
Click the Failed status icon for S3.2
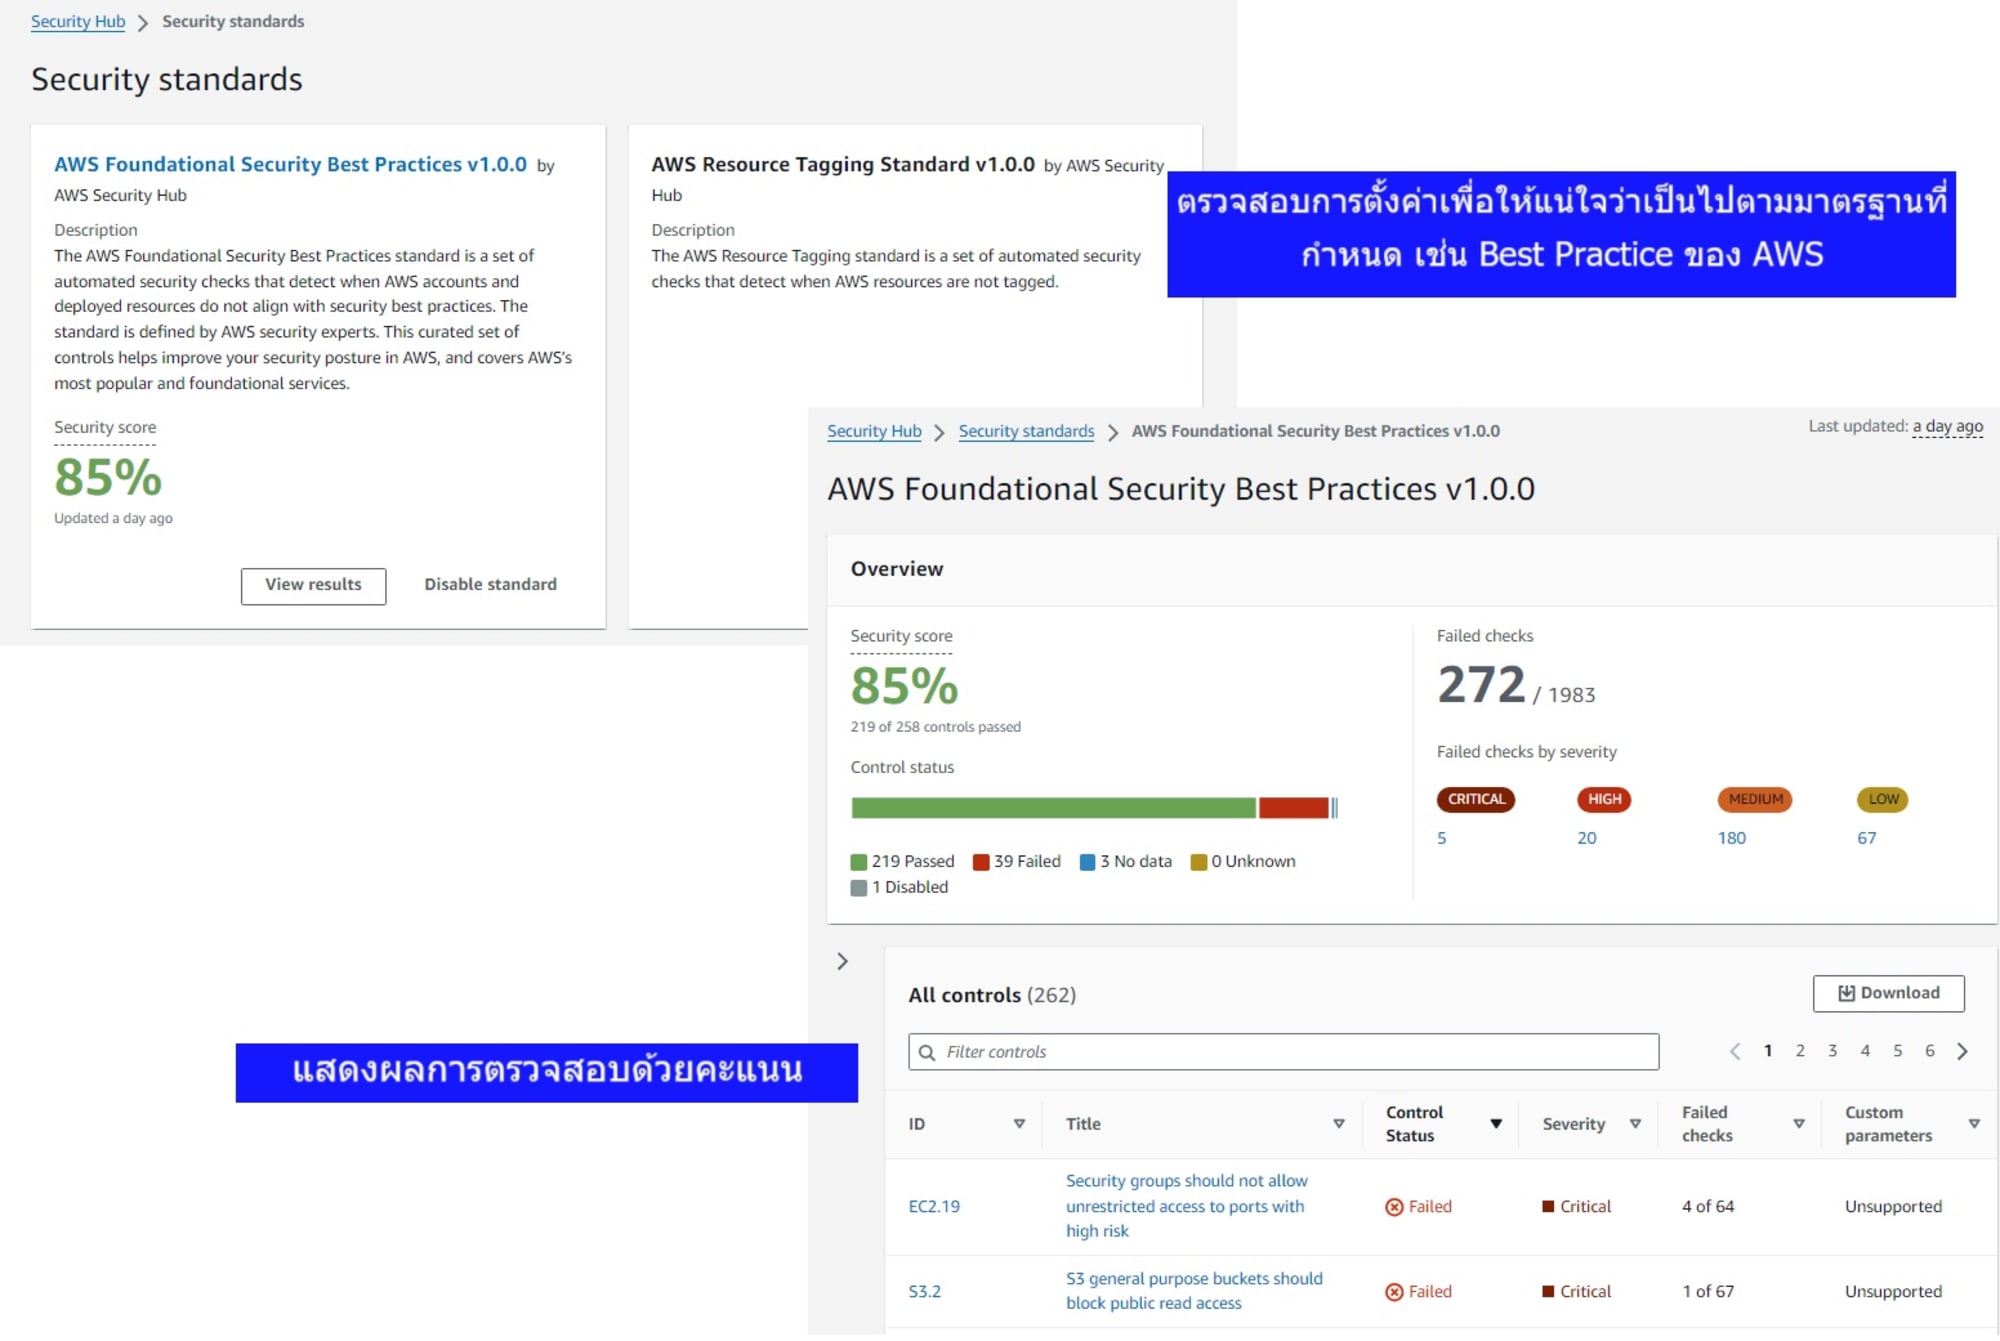tap(1394, 1292)
